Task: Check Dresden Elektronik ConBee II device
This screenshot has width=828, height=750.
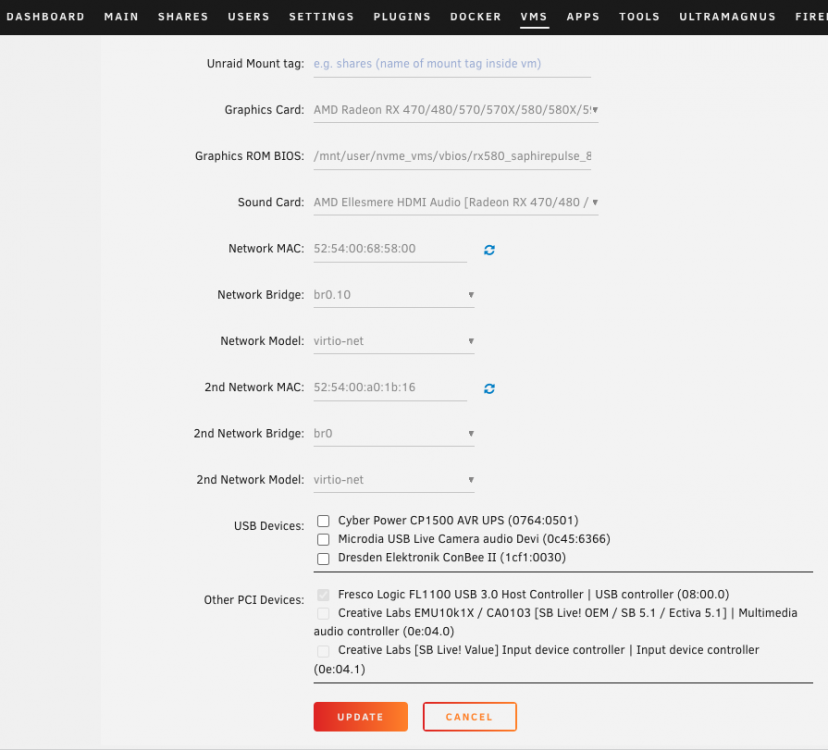Action: pos(323,558)
